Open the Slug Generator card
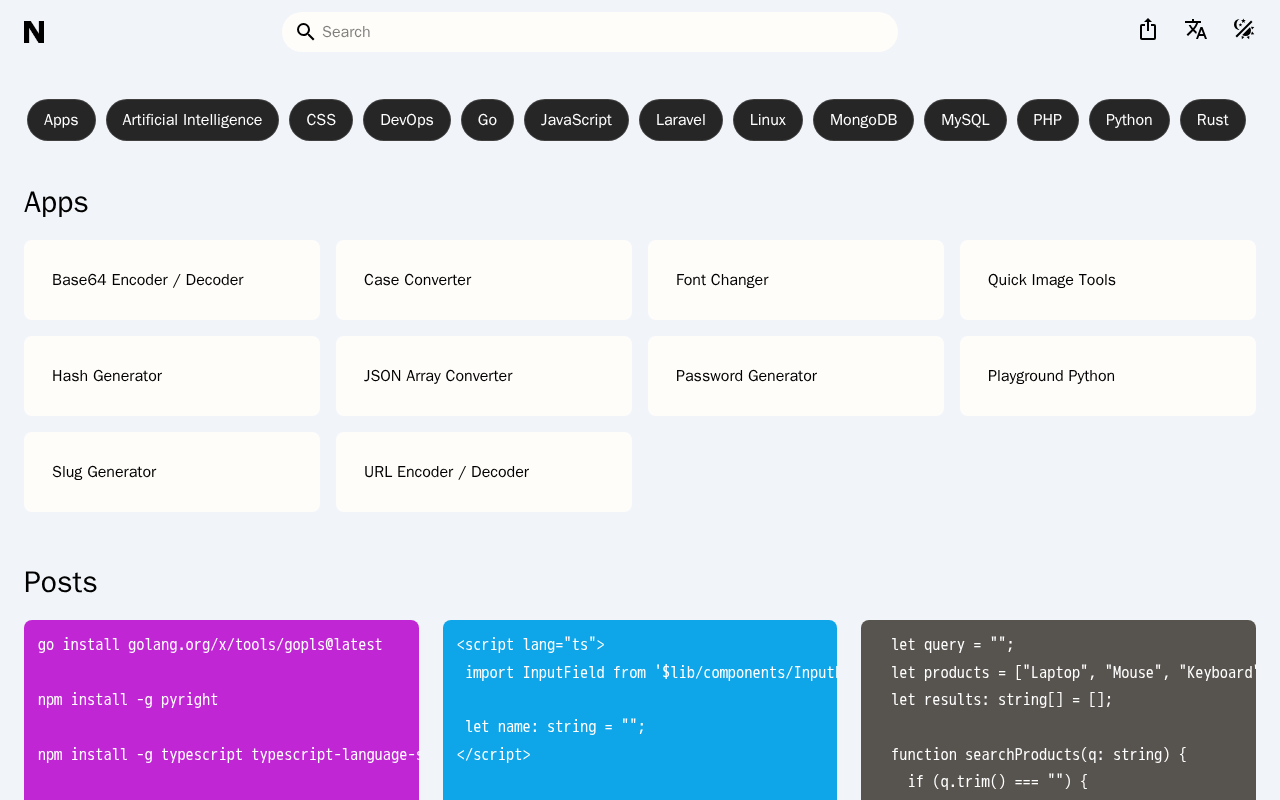Viewport: 1280px width, 800px height. tap(172, 472)
